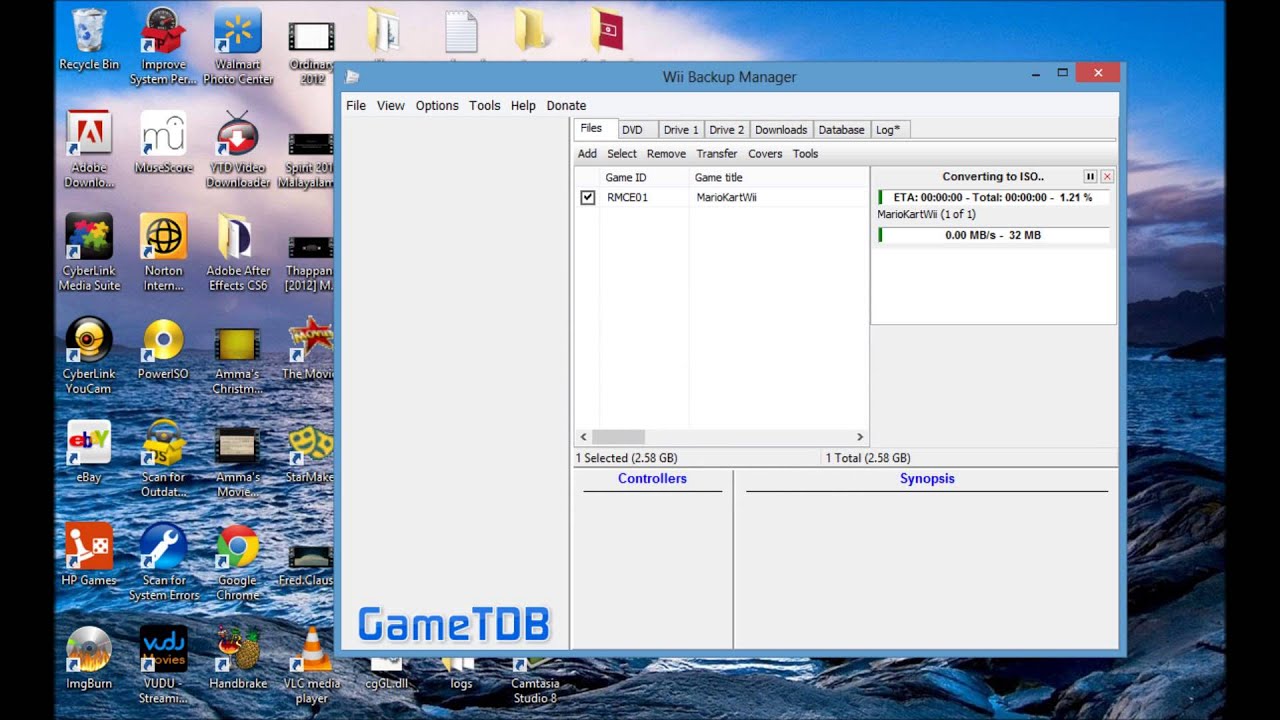Click the game list horizontal scrollbar thumb
This screenshot has width=1280, height=720.
point(618,437)
